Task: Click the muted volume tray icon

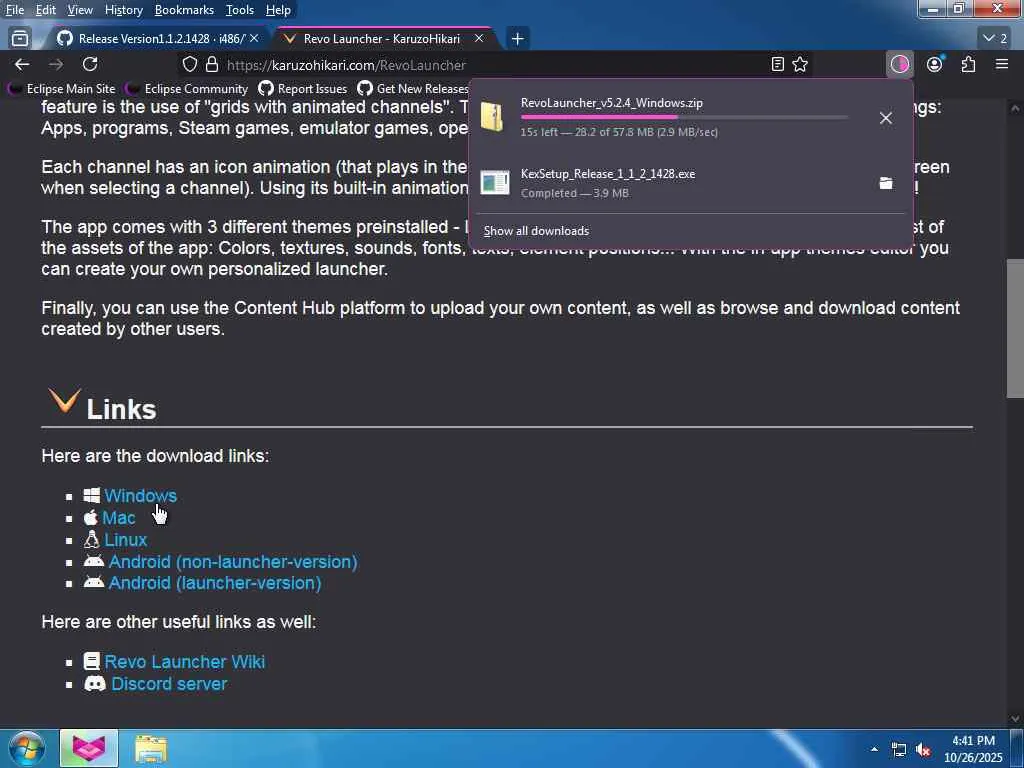Action: point(923,750)
